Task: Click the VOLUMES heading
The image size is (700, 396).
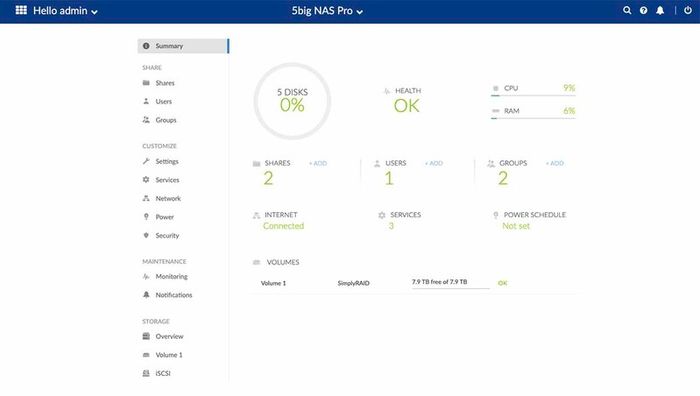Action: click(x=283, y=263)
